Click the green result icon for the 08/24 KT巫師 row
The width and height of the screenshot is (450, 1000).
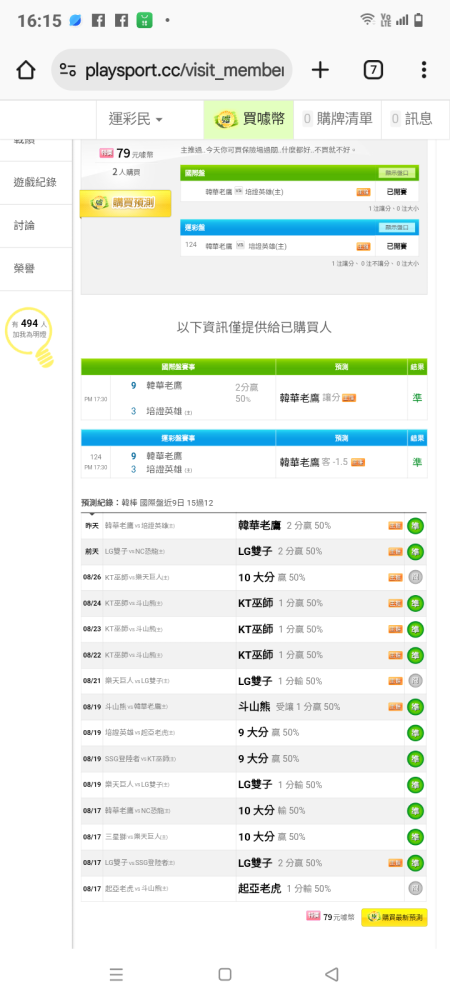pyautogui.click(x=416, y=603)
